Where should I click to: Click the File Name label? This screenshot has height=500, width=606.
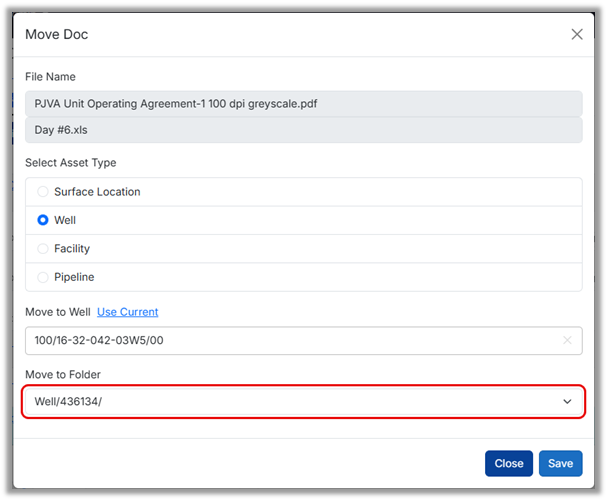[50, 77]
